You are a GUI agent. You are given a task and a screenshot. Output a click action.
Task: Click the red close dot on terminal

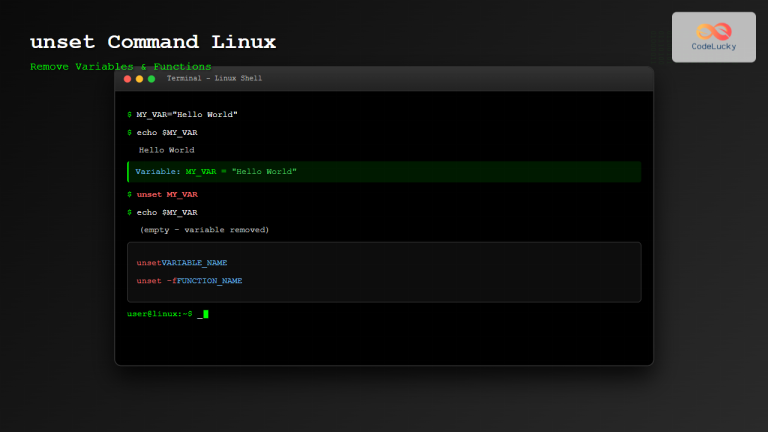tap(127, 79)
